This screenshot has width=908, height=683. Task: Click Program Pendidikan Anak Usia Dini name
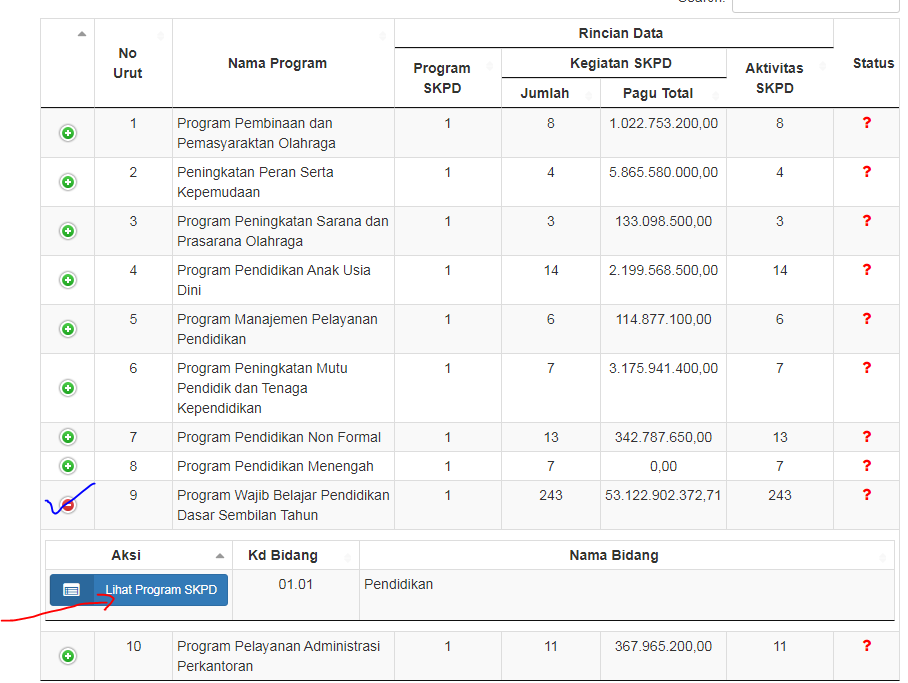click(x=273, y=280)
